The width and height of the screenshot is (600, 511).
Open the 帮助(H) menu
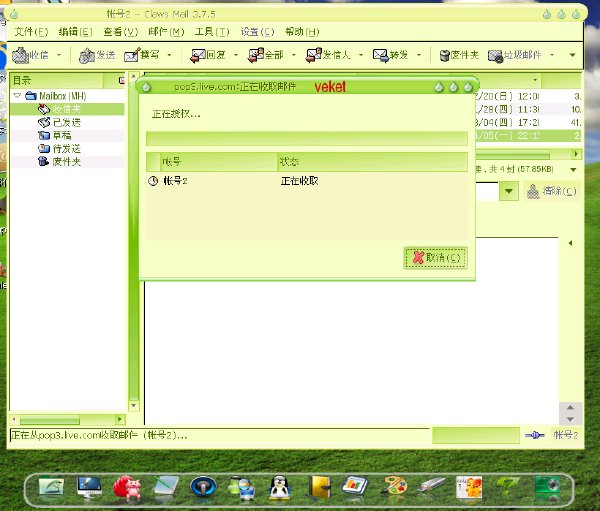(302, 32)
